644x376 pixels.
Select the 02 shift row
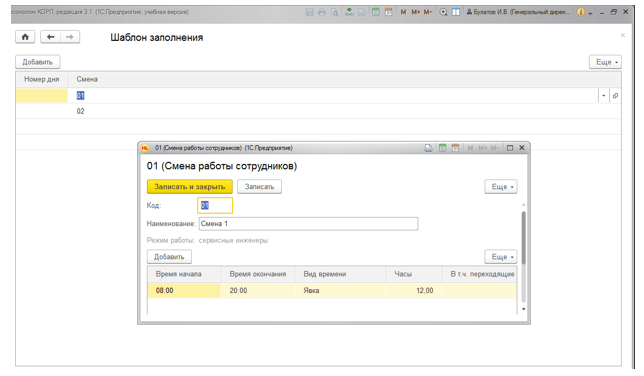tap(318, 111)
